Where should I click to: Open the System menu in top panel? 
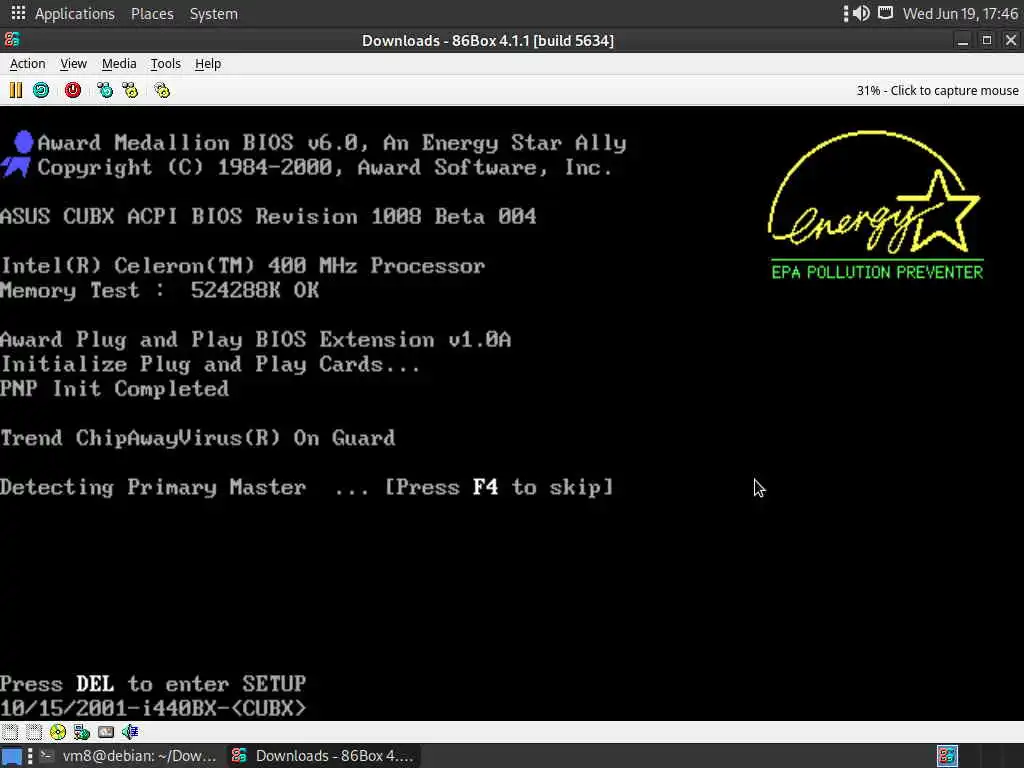tap(214, 14)
